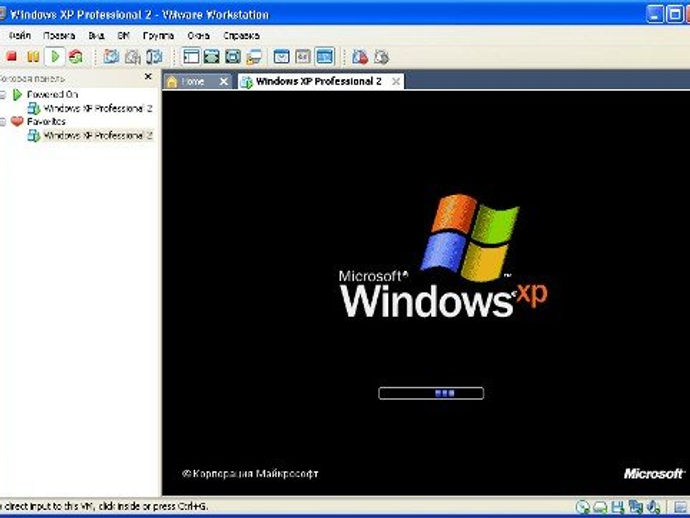Open the Файл menu
Screen dimensions: 690x518
pyautogui.click(x=20, y=36)
